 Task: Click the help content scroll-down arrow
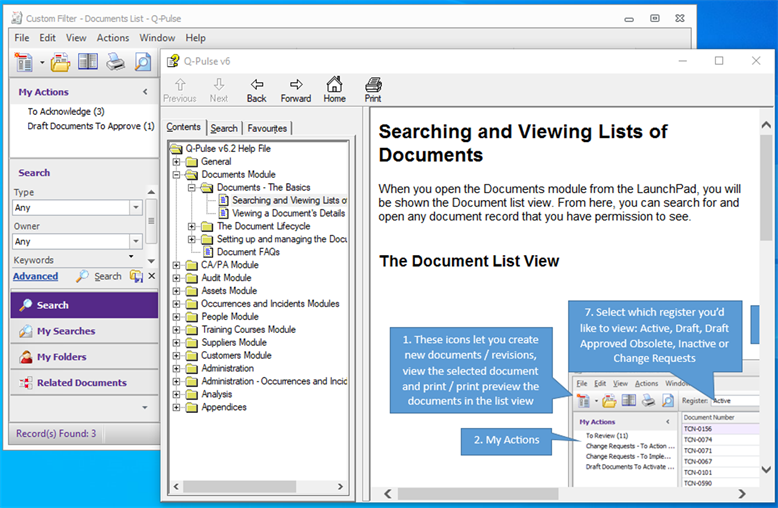(x=766, y=469)
